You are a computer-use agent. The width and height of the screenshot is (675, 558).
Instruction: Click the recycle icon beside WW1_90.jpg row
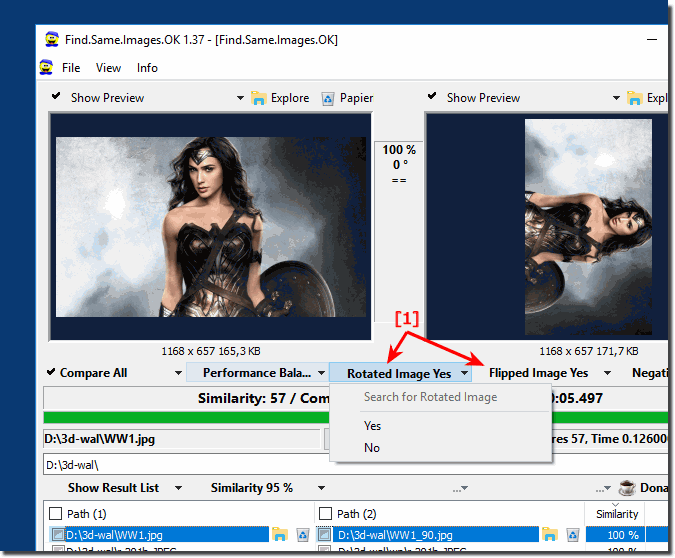(573, 535)
